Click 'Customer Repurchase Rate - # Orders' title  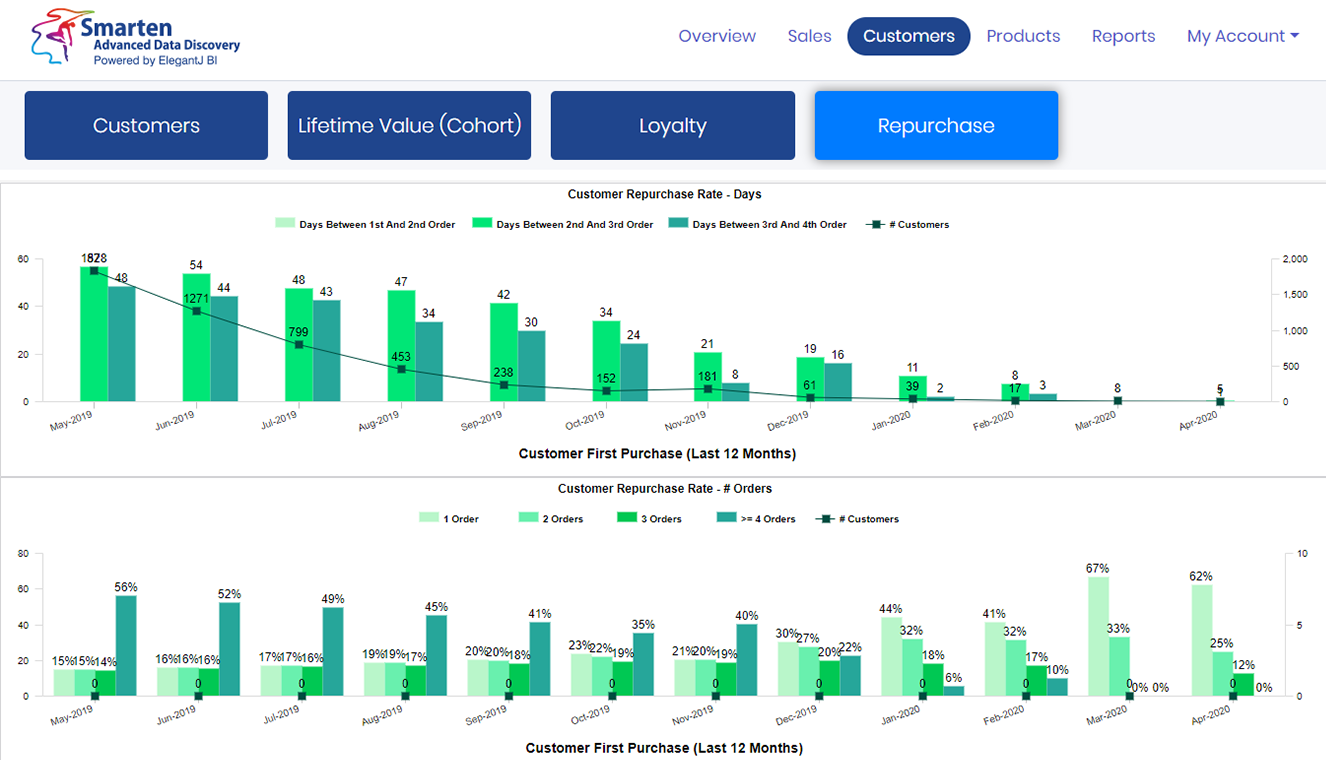tap(664, 489)
